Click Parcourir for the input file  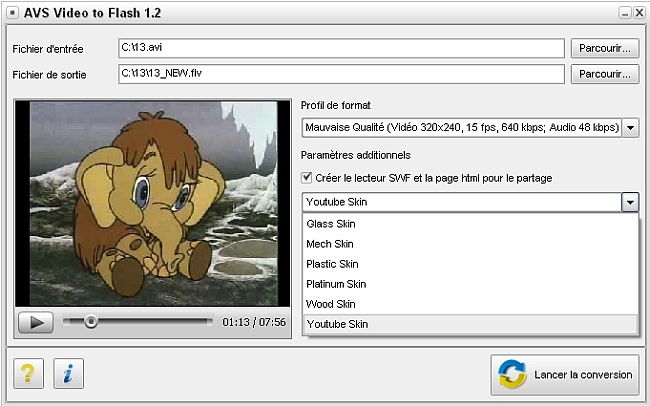coord(605,49)
